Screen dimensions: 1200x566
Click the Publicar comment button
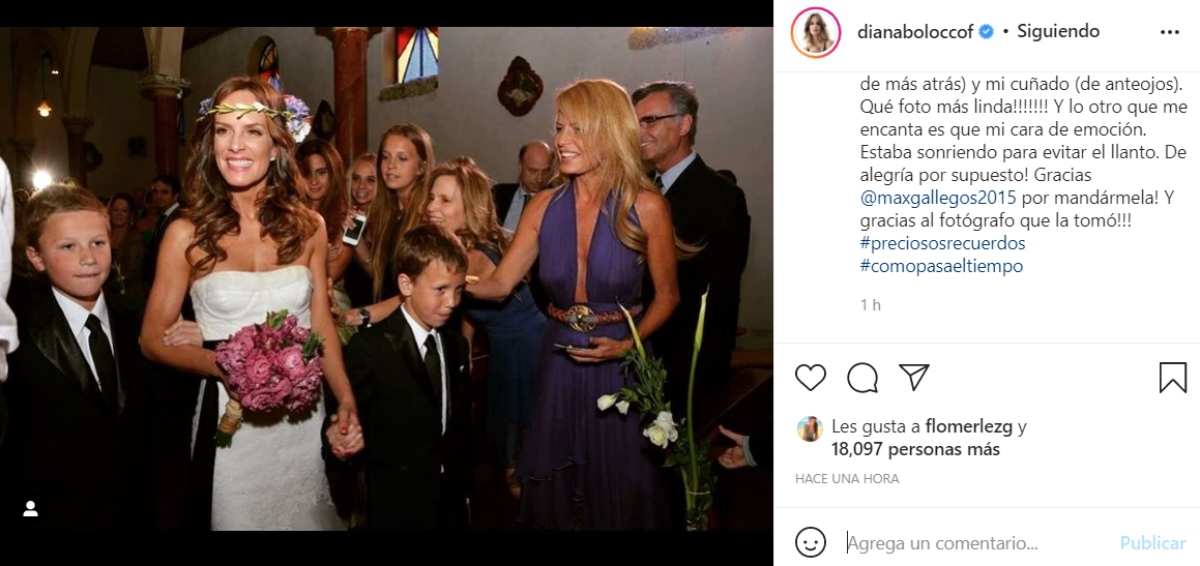[1152, 543]
